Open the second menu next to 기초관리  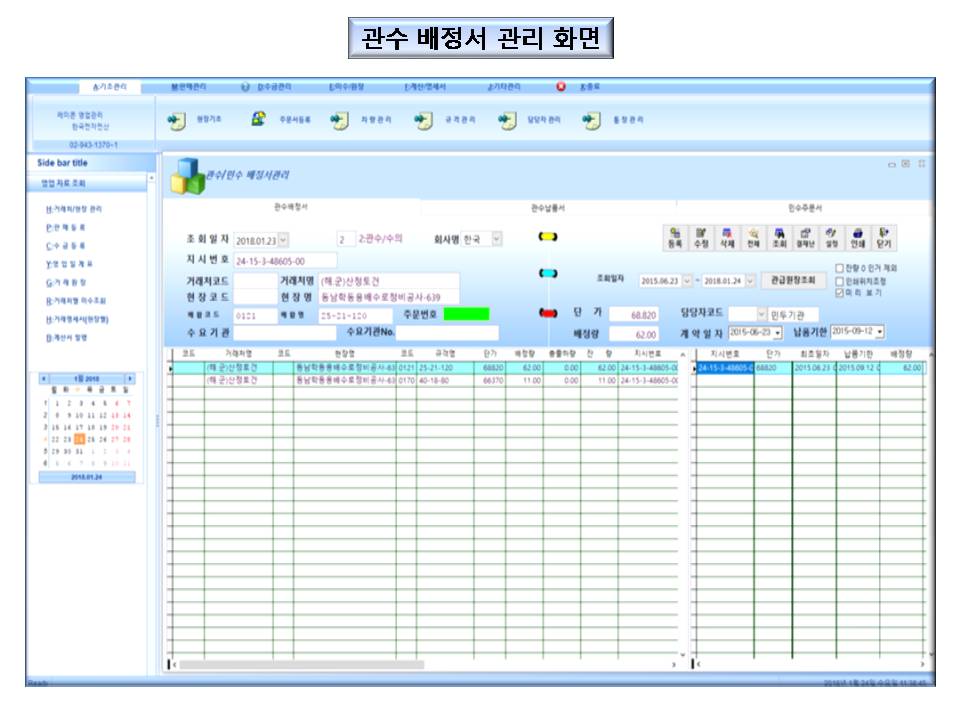click(189, 87)
